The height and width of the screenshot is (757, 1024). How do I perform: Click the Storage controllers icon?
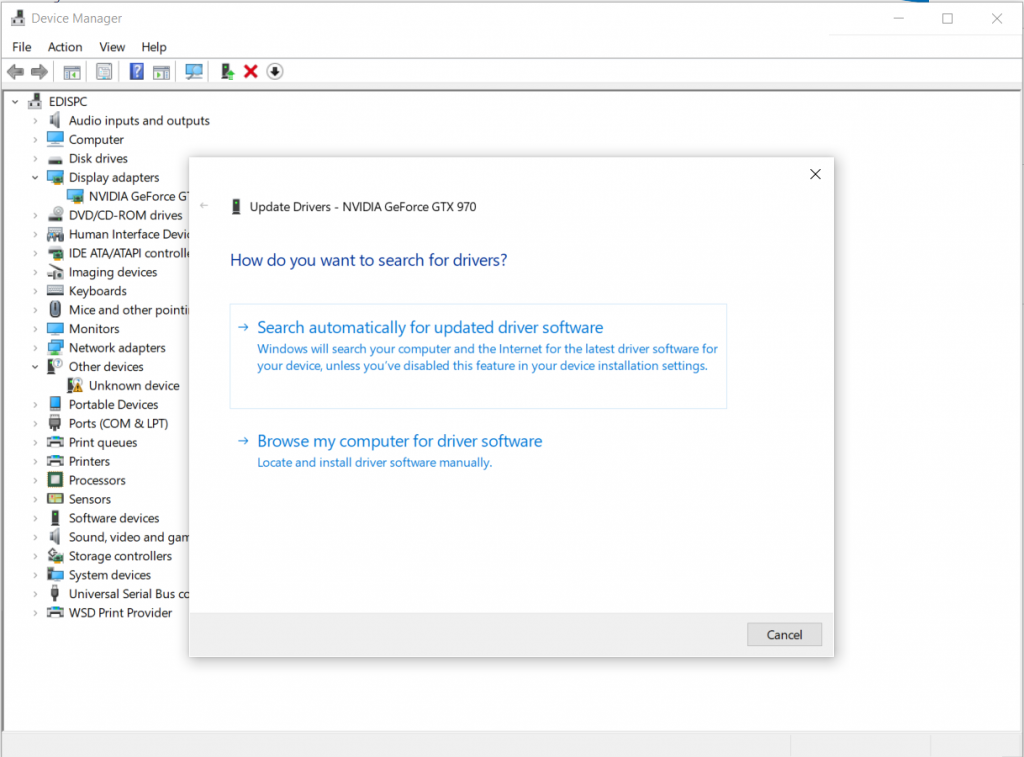pyautogui.click(x=56, y=556)
